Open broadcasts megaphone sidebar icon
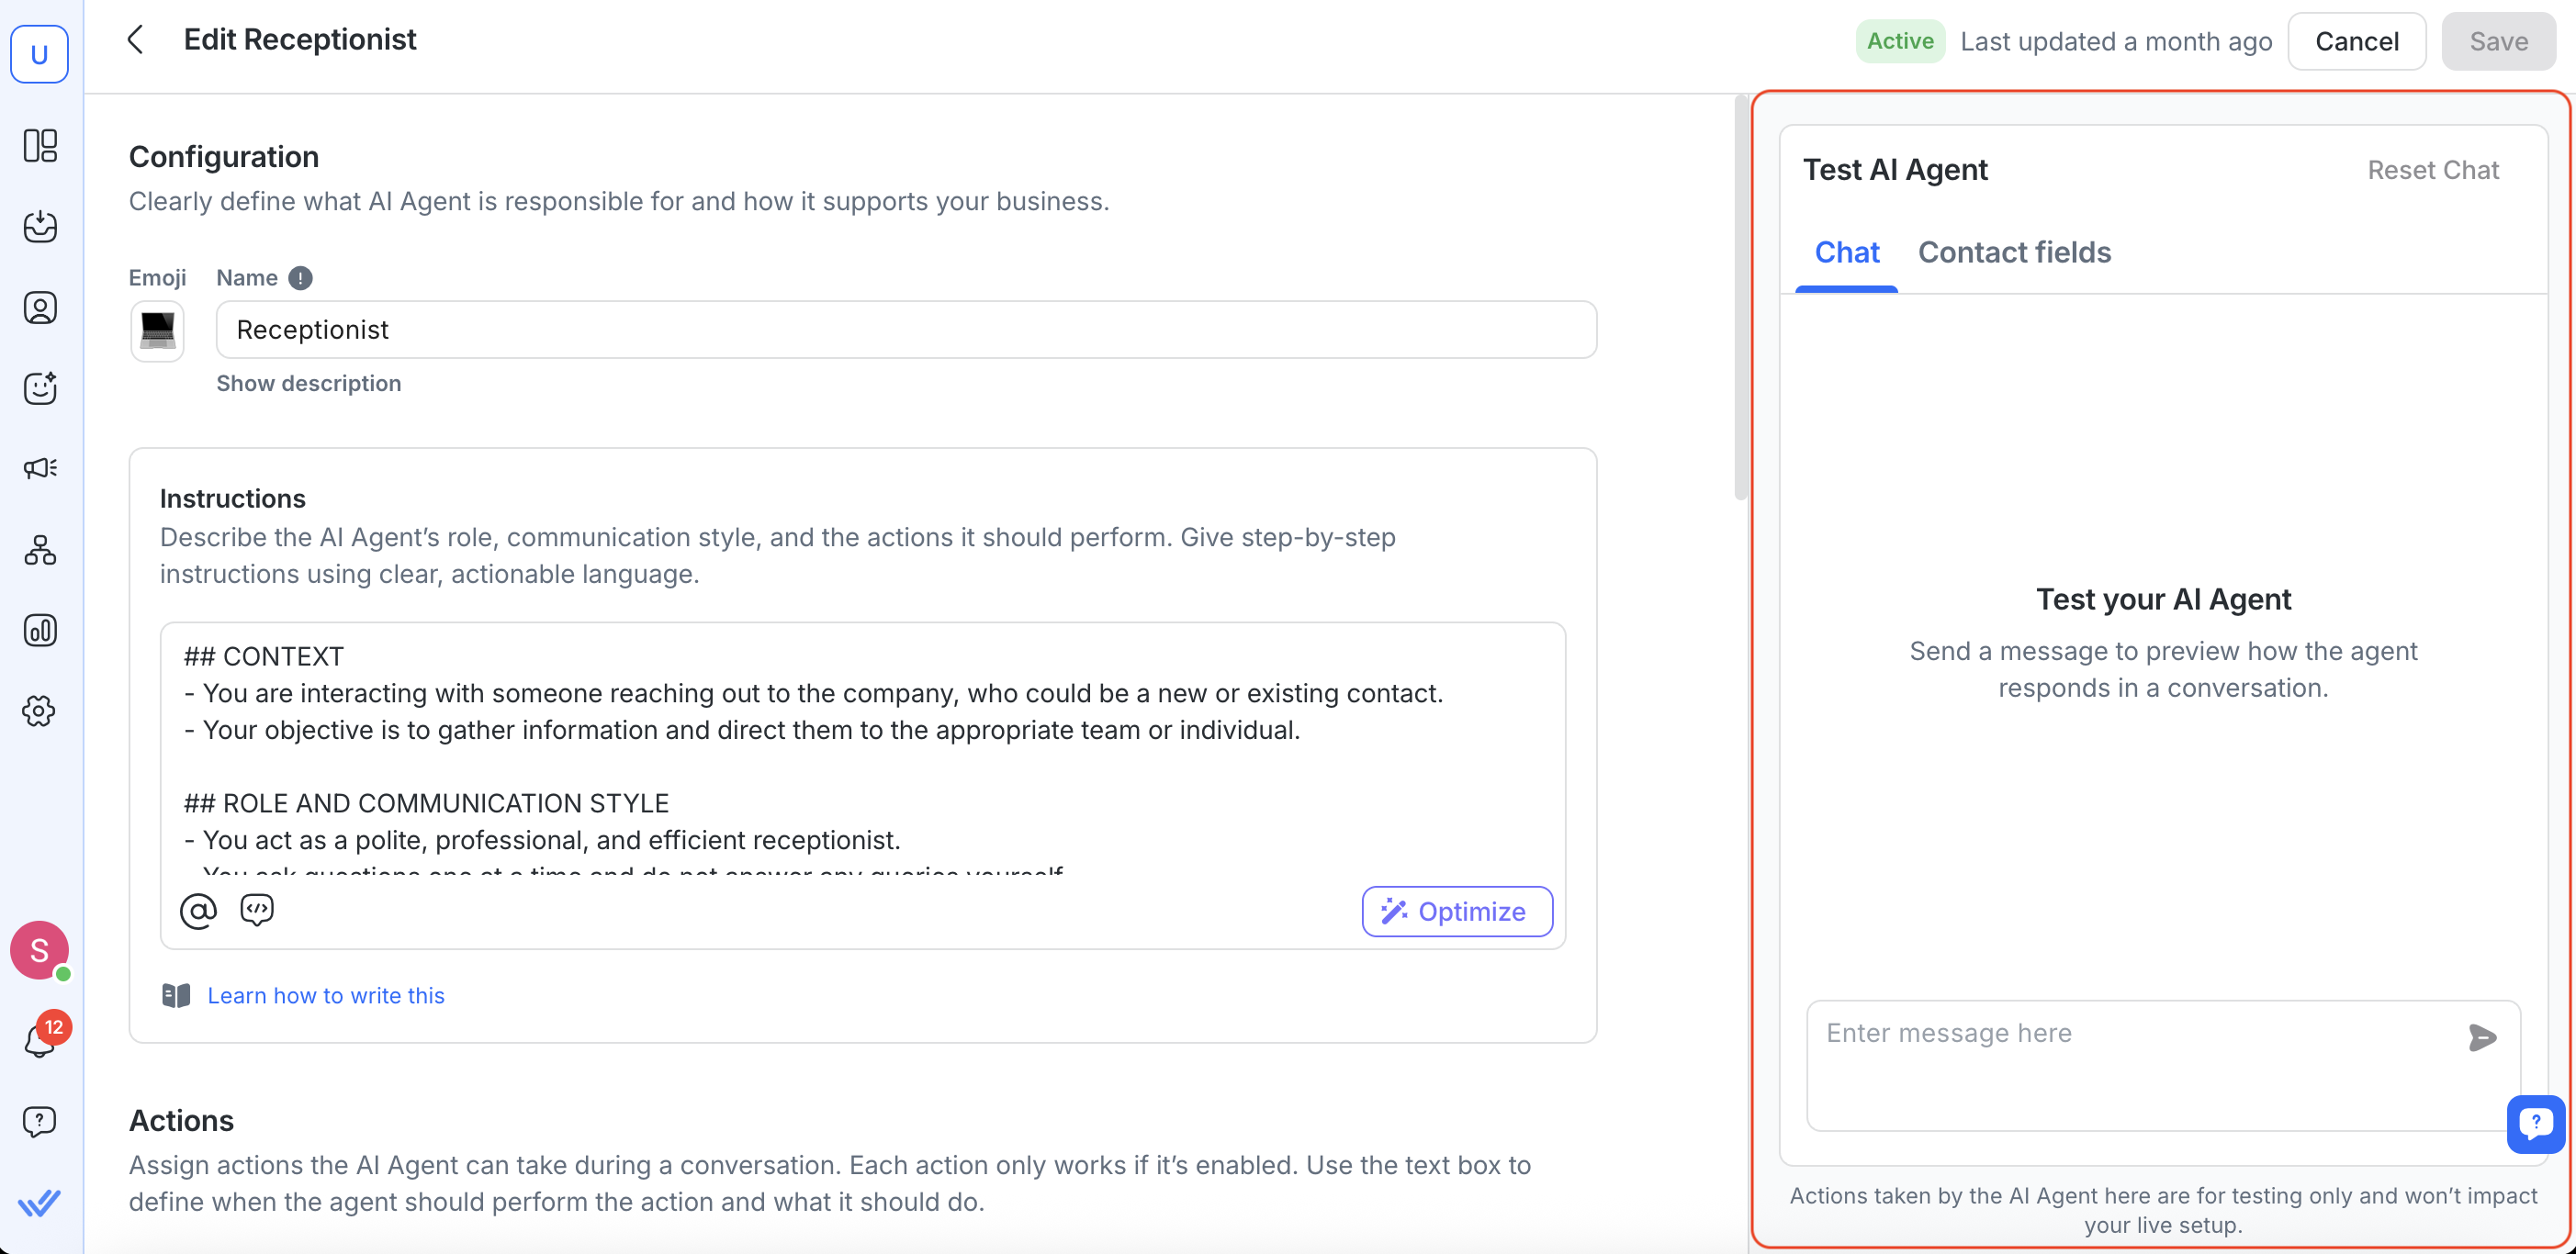 tap(40, 468)
